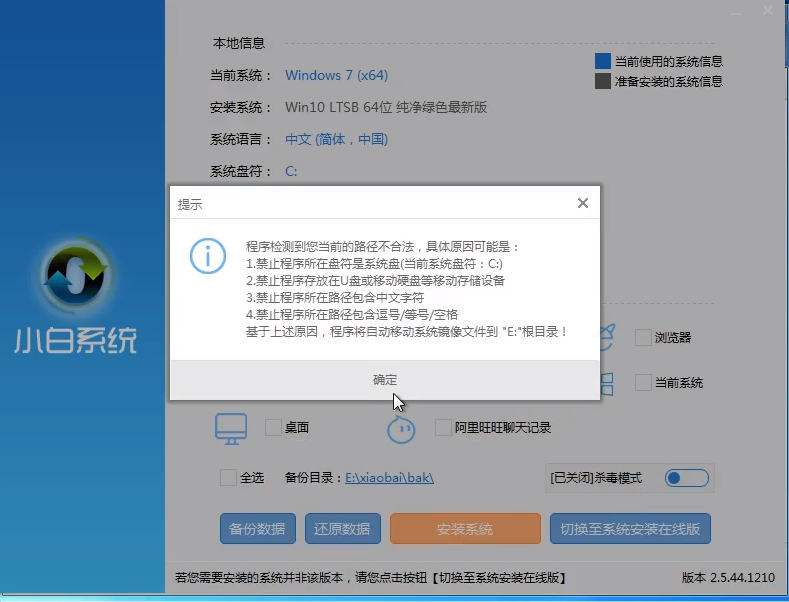Click the orange 安装系统 button
Screen dimensions: 789x602
pyautogui.click(x=464, y=529)
